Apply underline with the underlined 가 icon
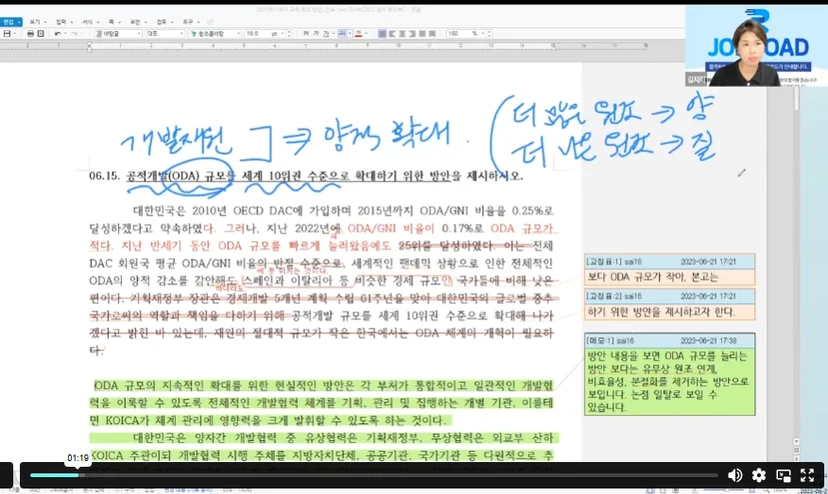 click(x=326, y=33)
